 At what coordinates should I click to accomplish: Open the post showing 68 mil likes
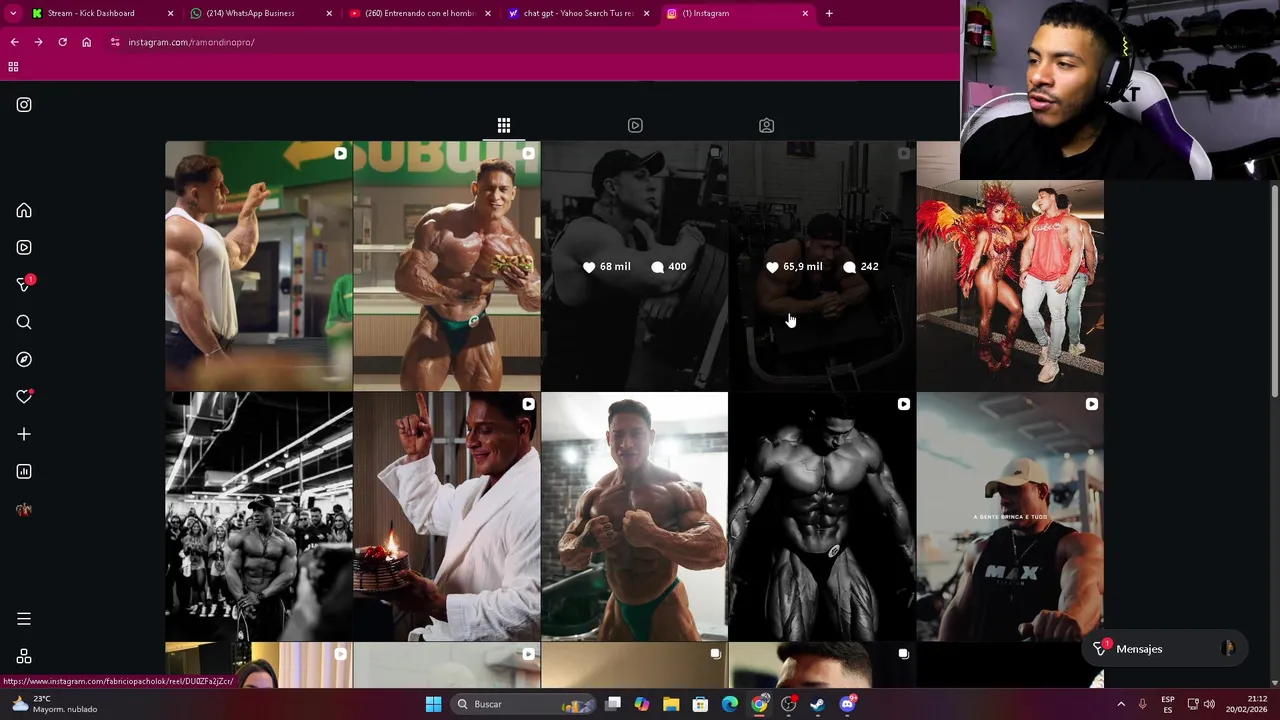[x=634, y=265]
